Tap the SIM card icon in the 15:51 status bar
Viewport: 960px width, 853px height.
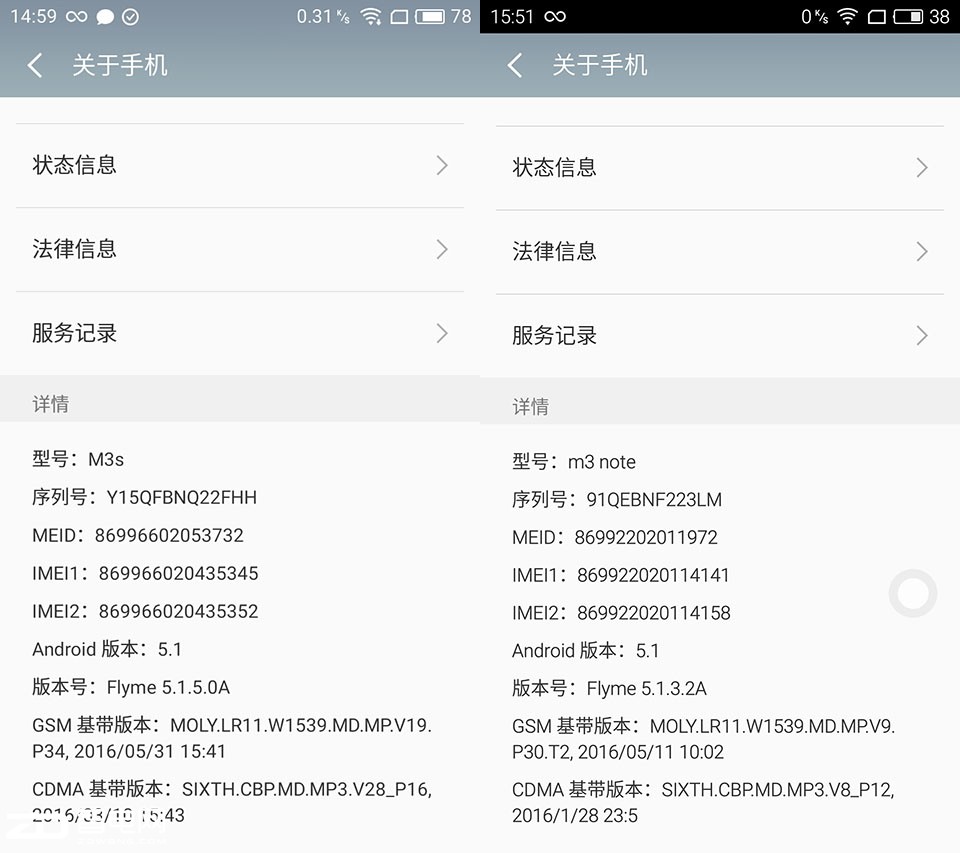877,17
